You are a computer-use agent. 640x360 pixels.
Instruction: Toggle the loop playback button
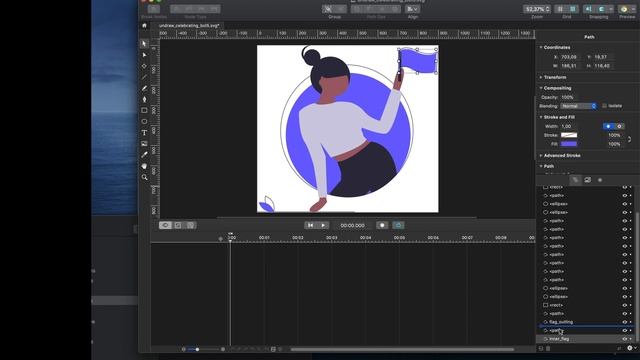click(x=398, y=225)
